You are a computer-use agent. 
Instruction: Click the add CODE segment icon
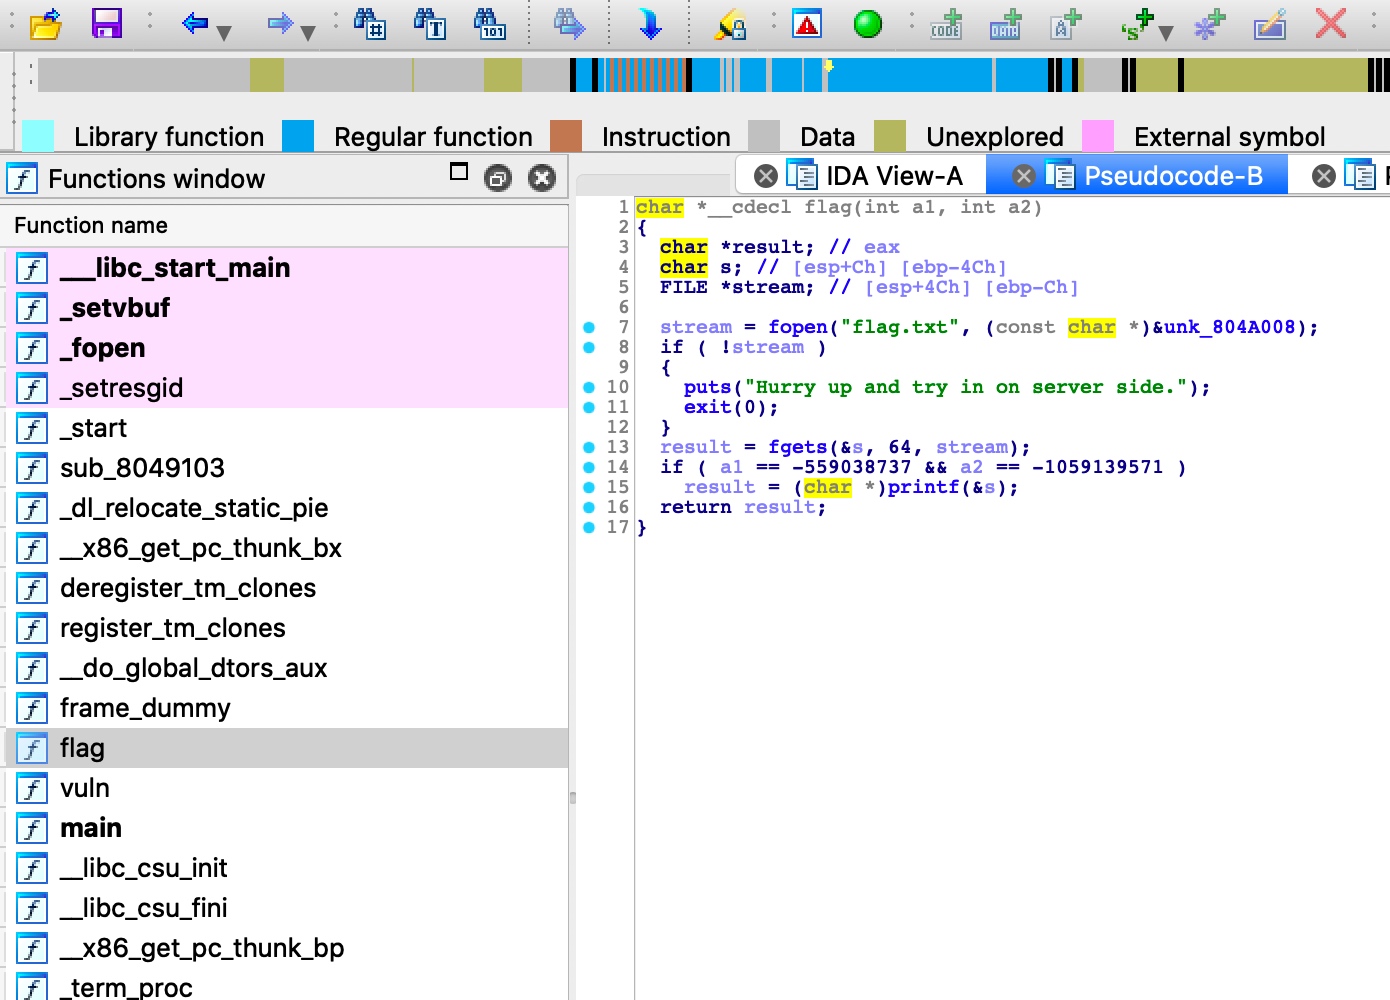tap(945, 24)
